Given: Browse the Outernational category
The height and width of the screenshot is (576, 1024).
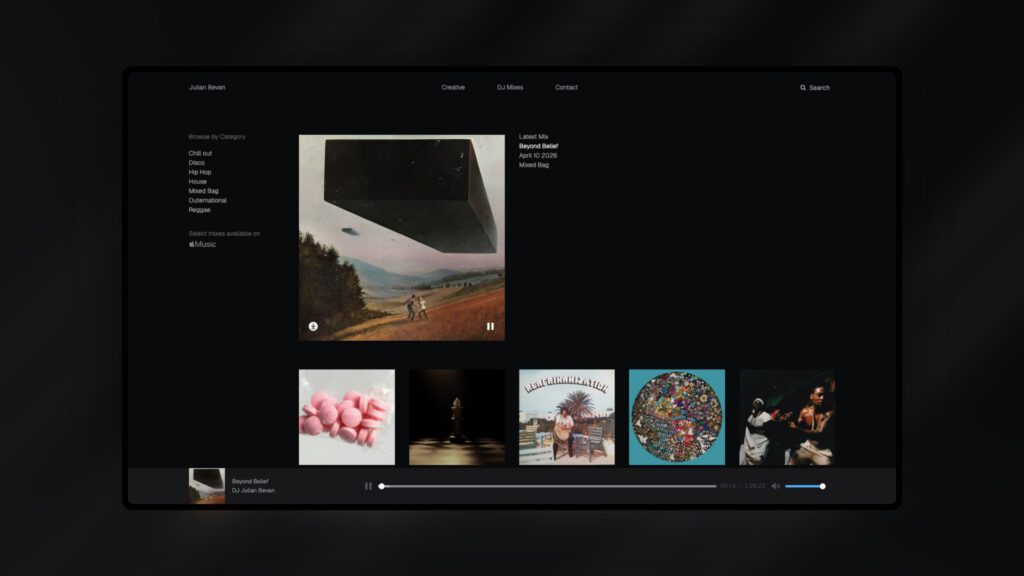Looking at the screenshot, I should coord(208,200).
